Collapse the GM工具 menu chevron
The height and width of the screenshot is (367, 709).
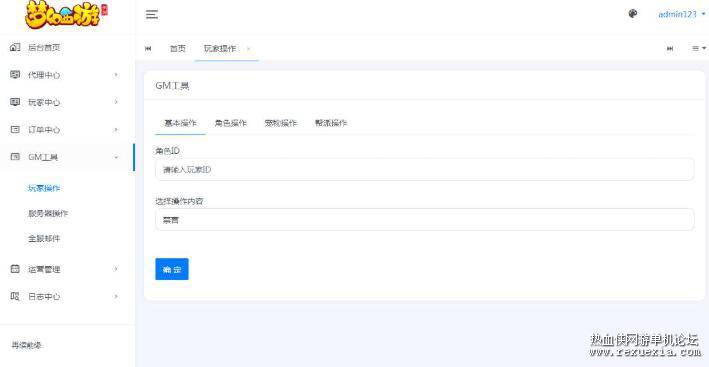click(116, 157)
